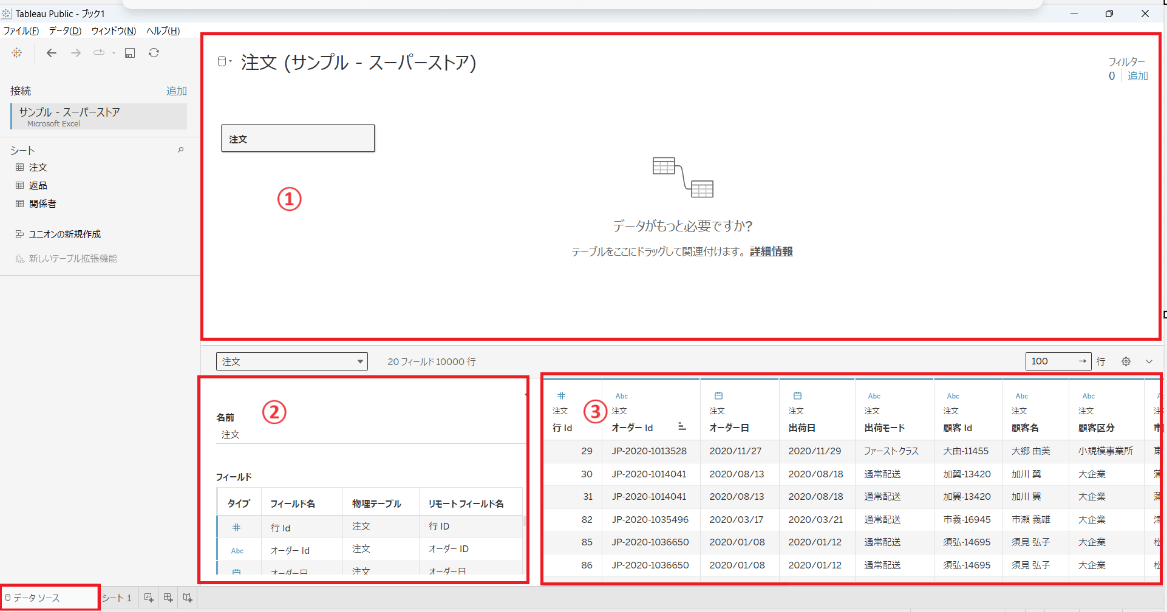Click the forward arrow in toolbar
The width and height of the screenshot is (1167, 612).
(x=75, y=53)
